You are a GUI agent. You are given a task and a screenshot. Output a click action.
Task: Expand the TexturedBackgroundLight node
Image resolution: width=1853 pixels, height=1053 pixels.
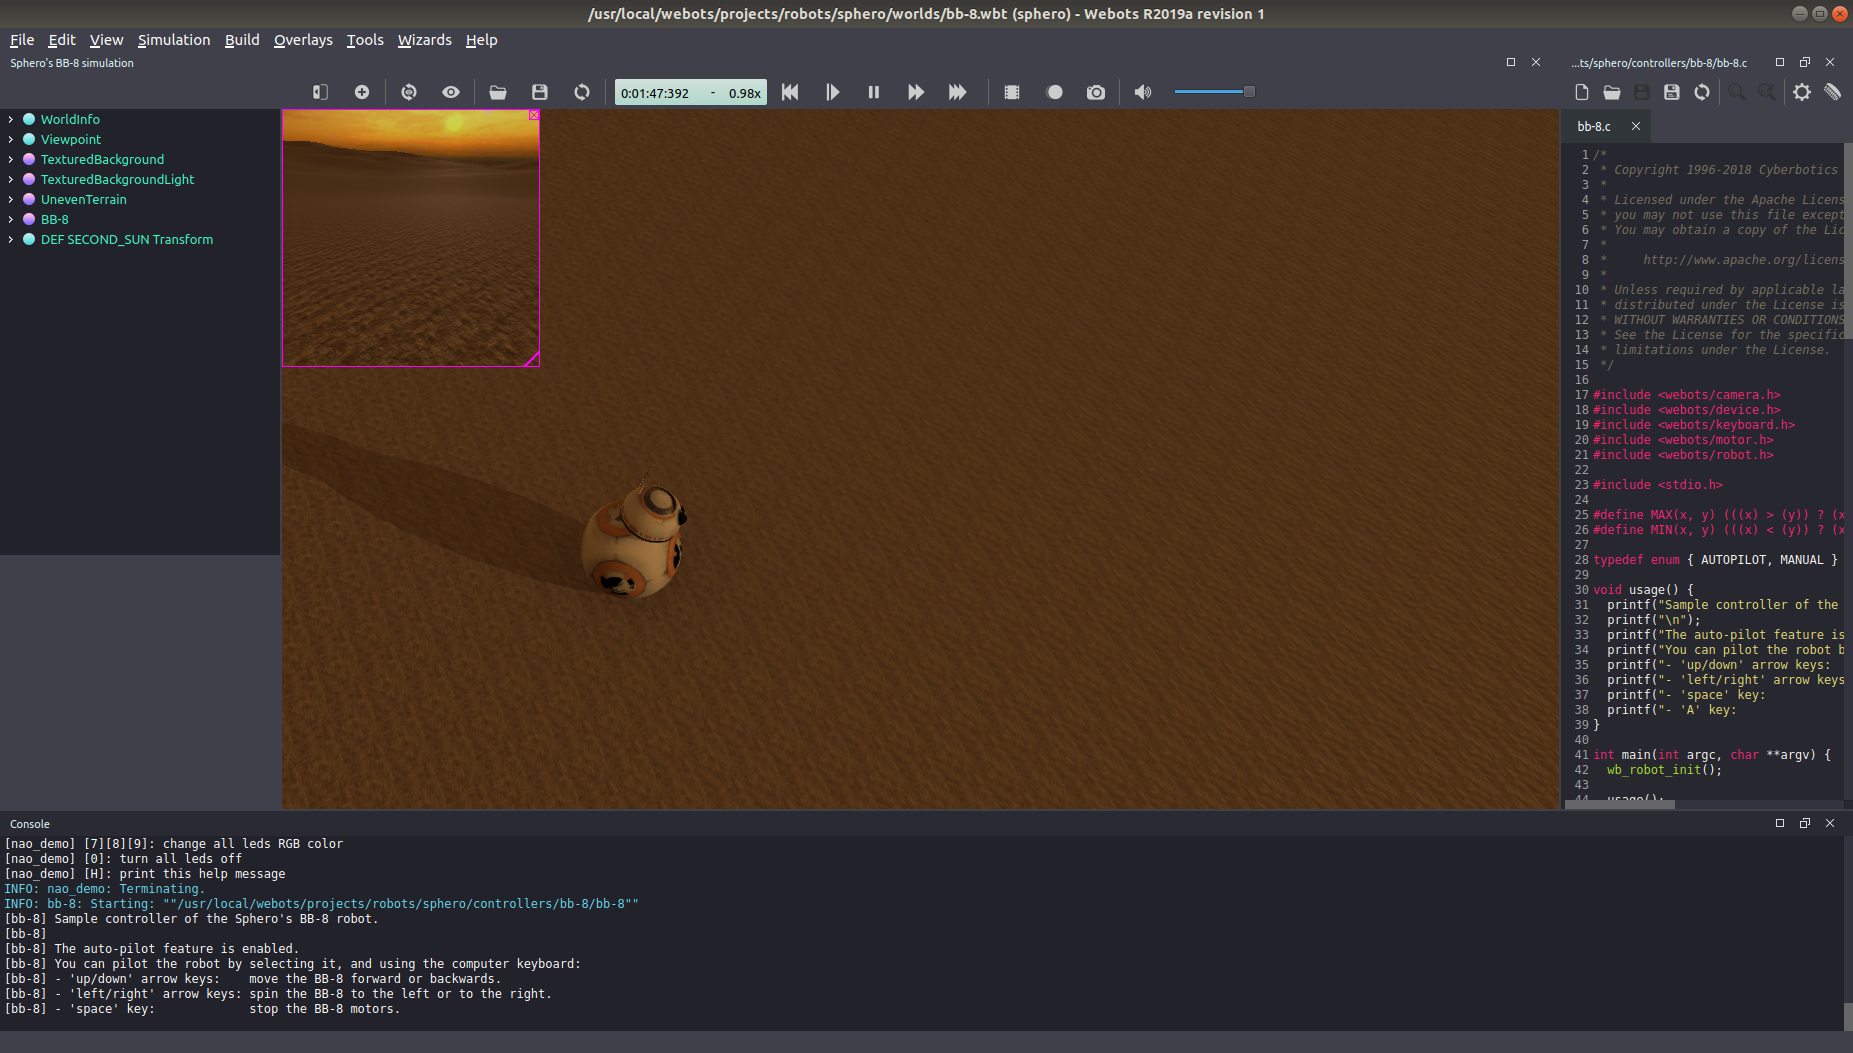(10, 179)
